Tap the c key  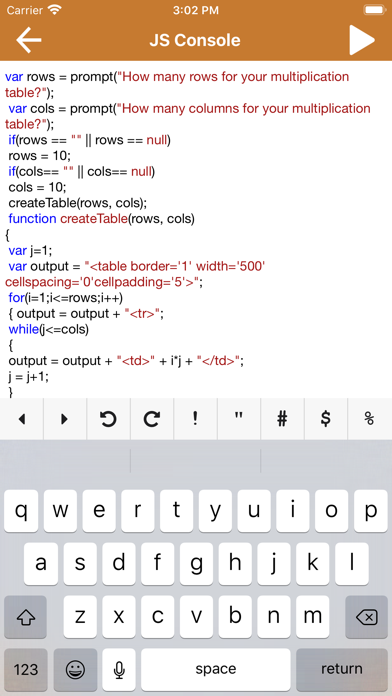157,617
